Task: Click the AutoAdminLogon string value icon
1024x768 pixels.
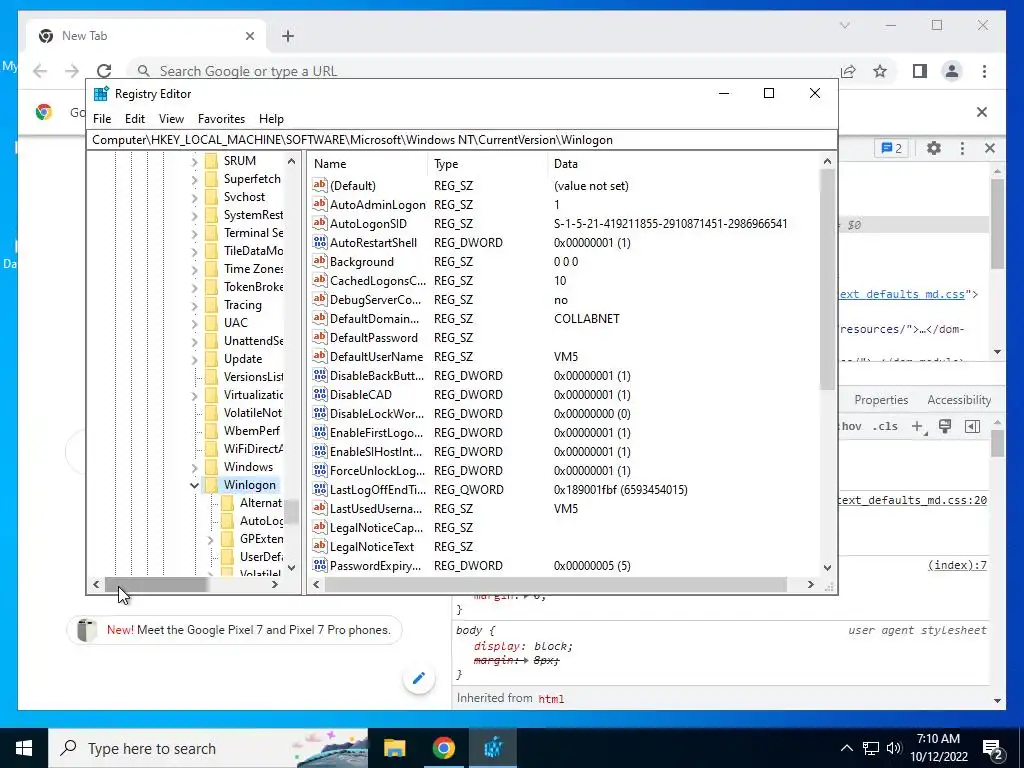Action: 319,204
